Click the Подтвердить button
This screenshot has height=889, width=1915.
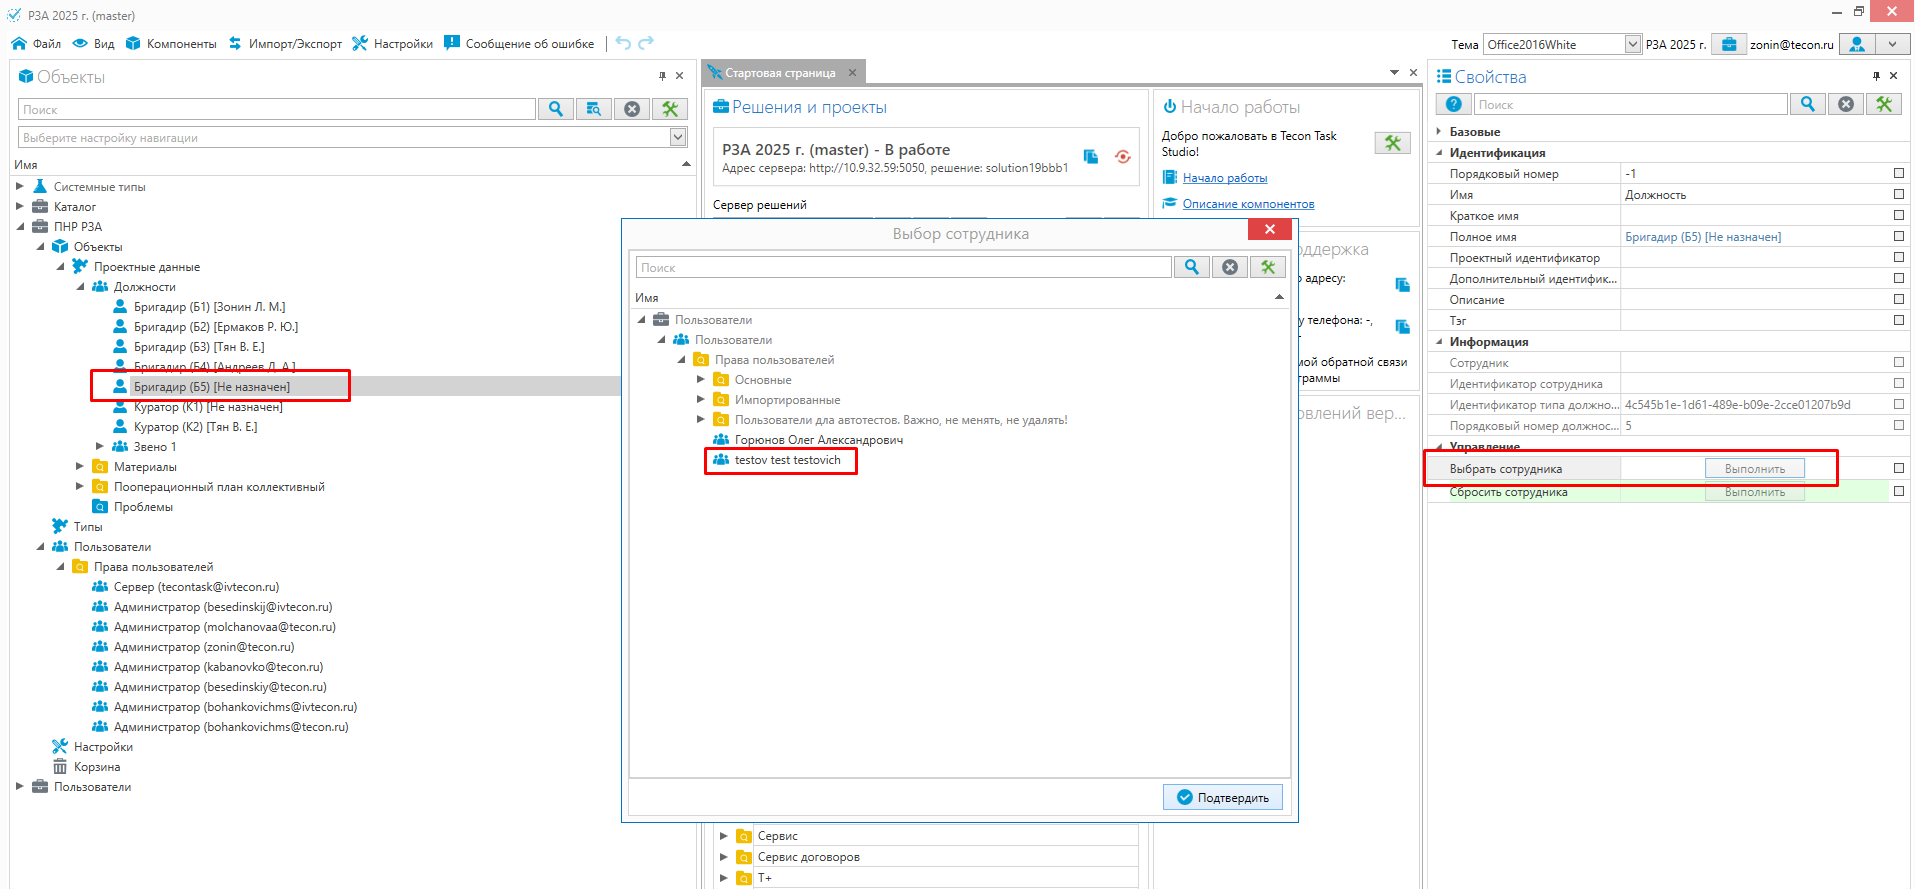1222,797
